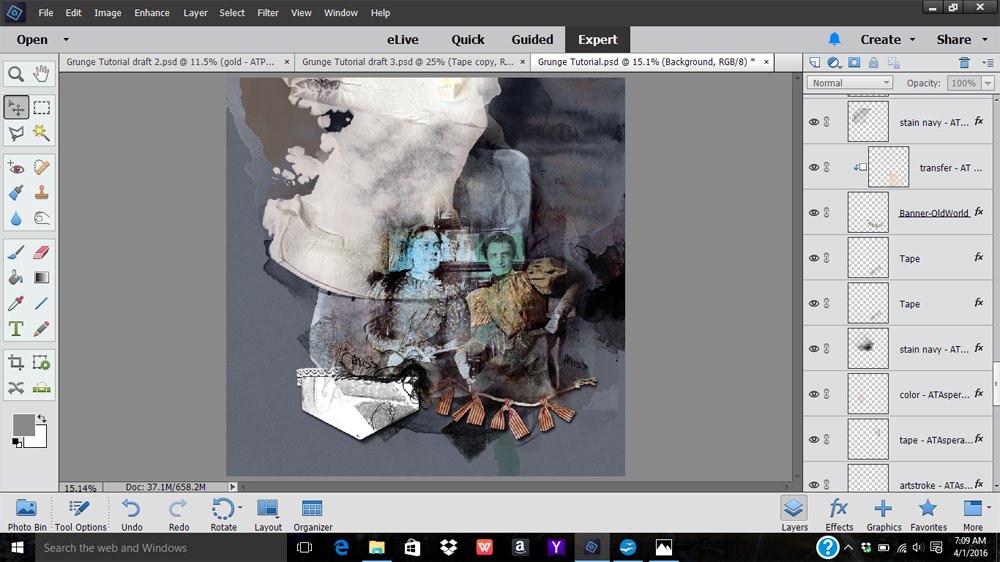Select the Smart Brush tool
Viewport: 1000px width, 562px height.
(x=16, y=193)
